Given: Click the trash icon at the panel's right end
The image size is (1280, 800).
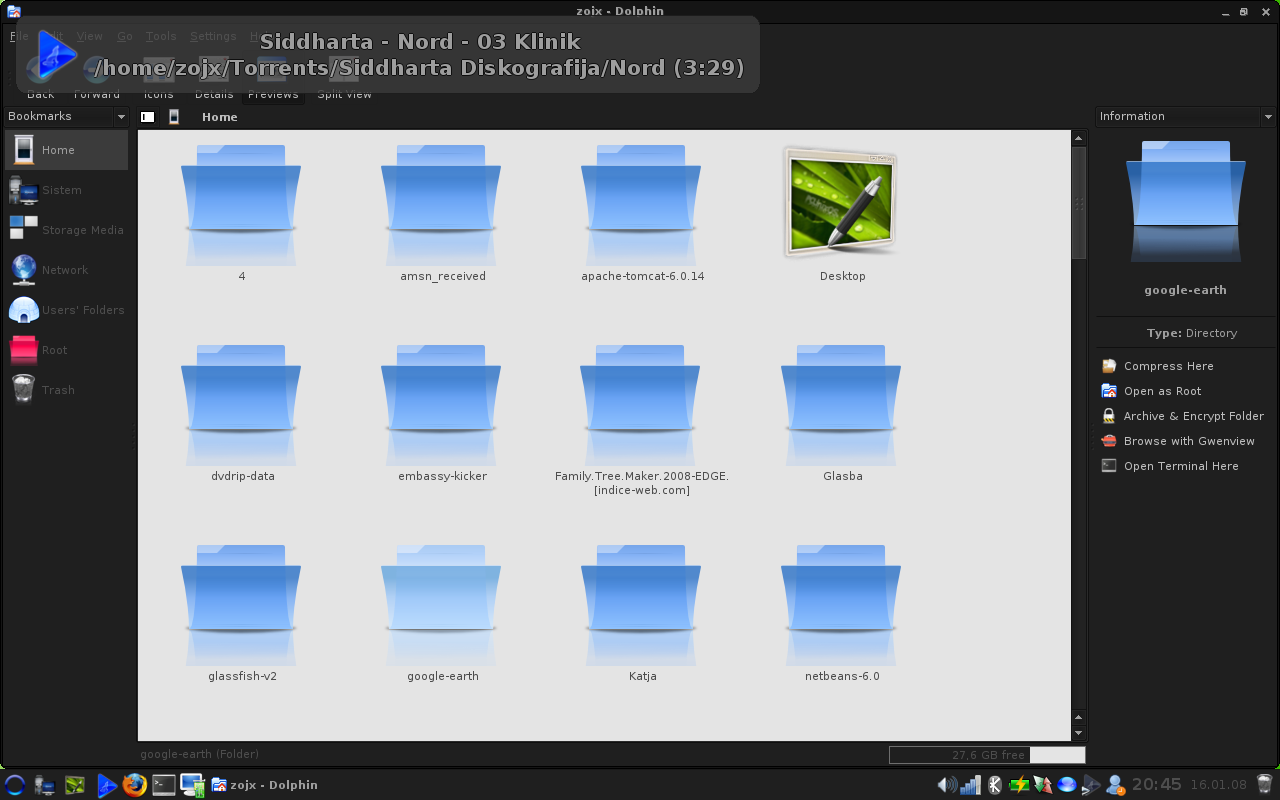Looking at the screenshot, I should click(1265, 785).
